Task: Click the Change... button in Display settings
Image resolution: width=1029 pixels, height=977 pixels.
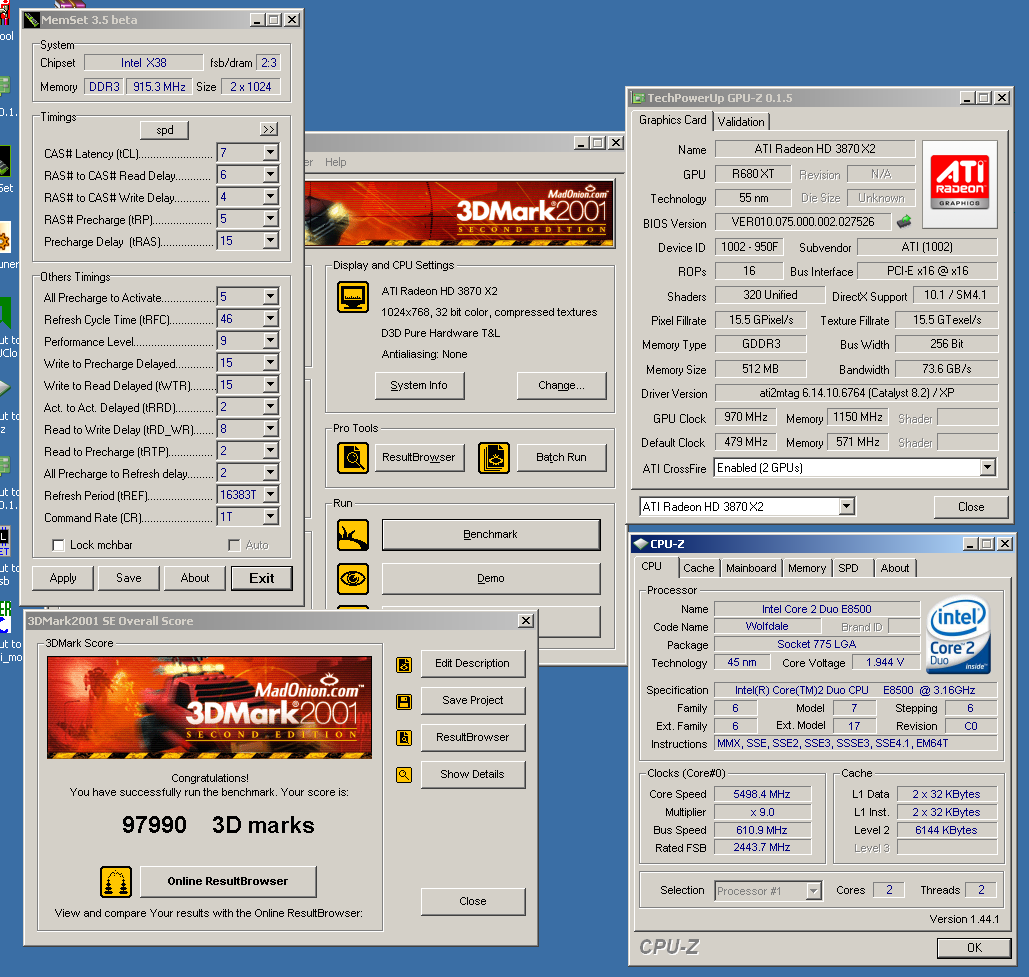Action: [561, 386]
